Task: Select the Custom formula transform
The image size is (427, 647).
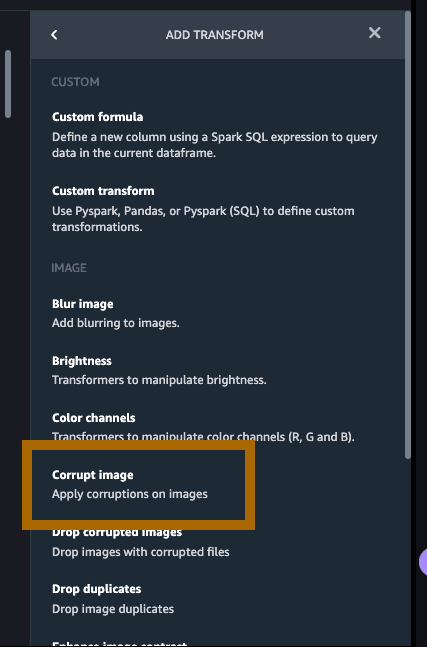Action: tap(215, 135)
